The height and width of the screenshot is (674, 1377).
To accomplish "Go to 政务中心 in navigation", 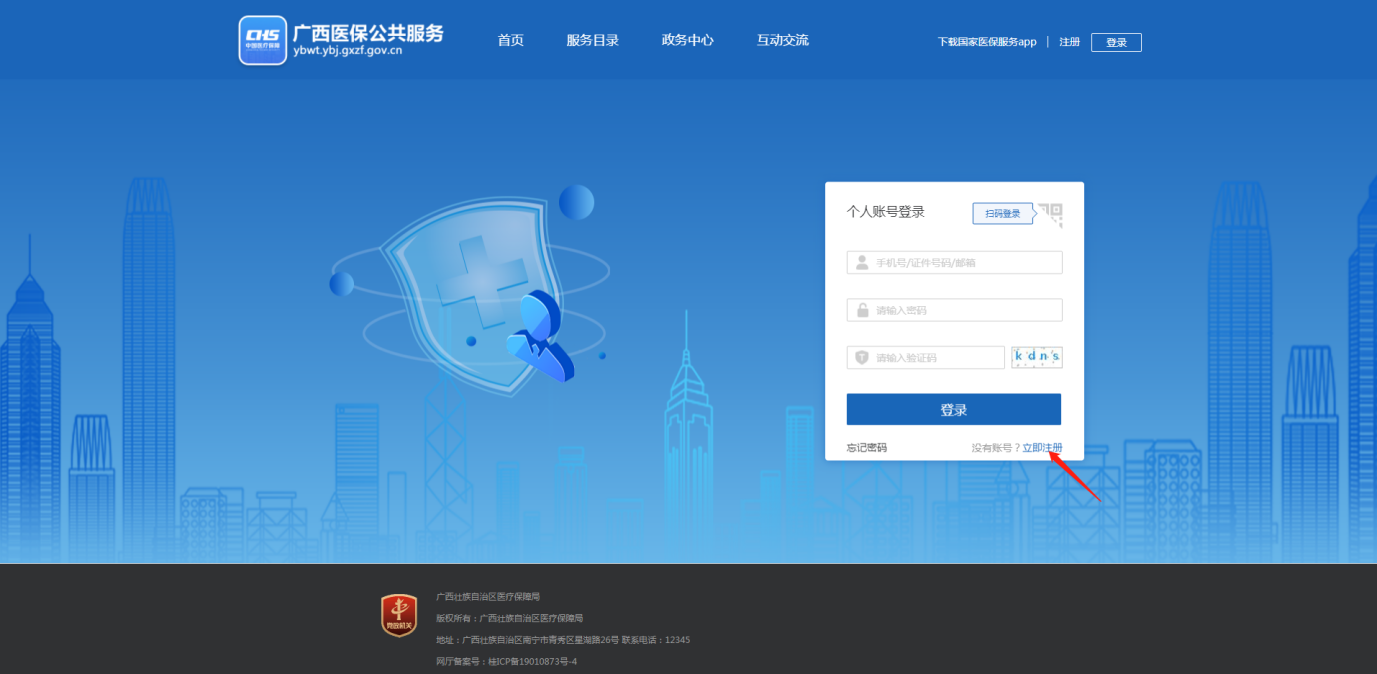I will [x=687, y=41].
